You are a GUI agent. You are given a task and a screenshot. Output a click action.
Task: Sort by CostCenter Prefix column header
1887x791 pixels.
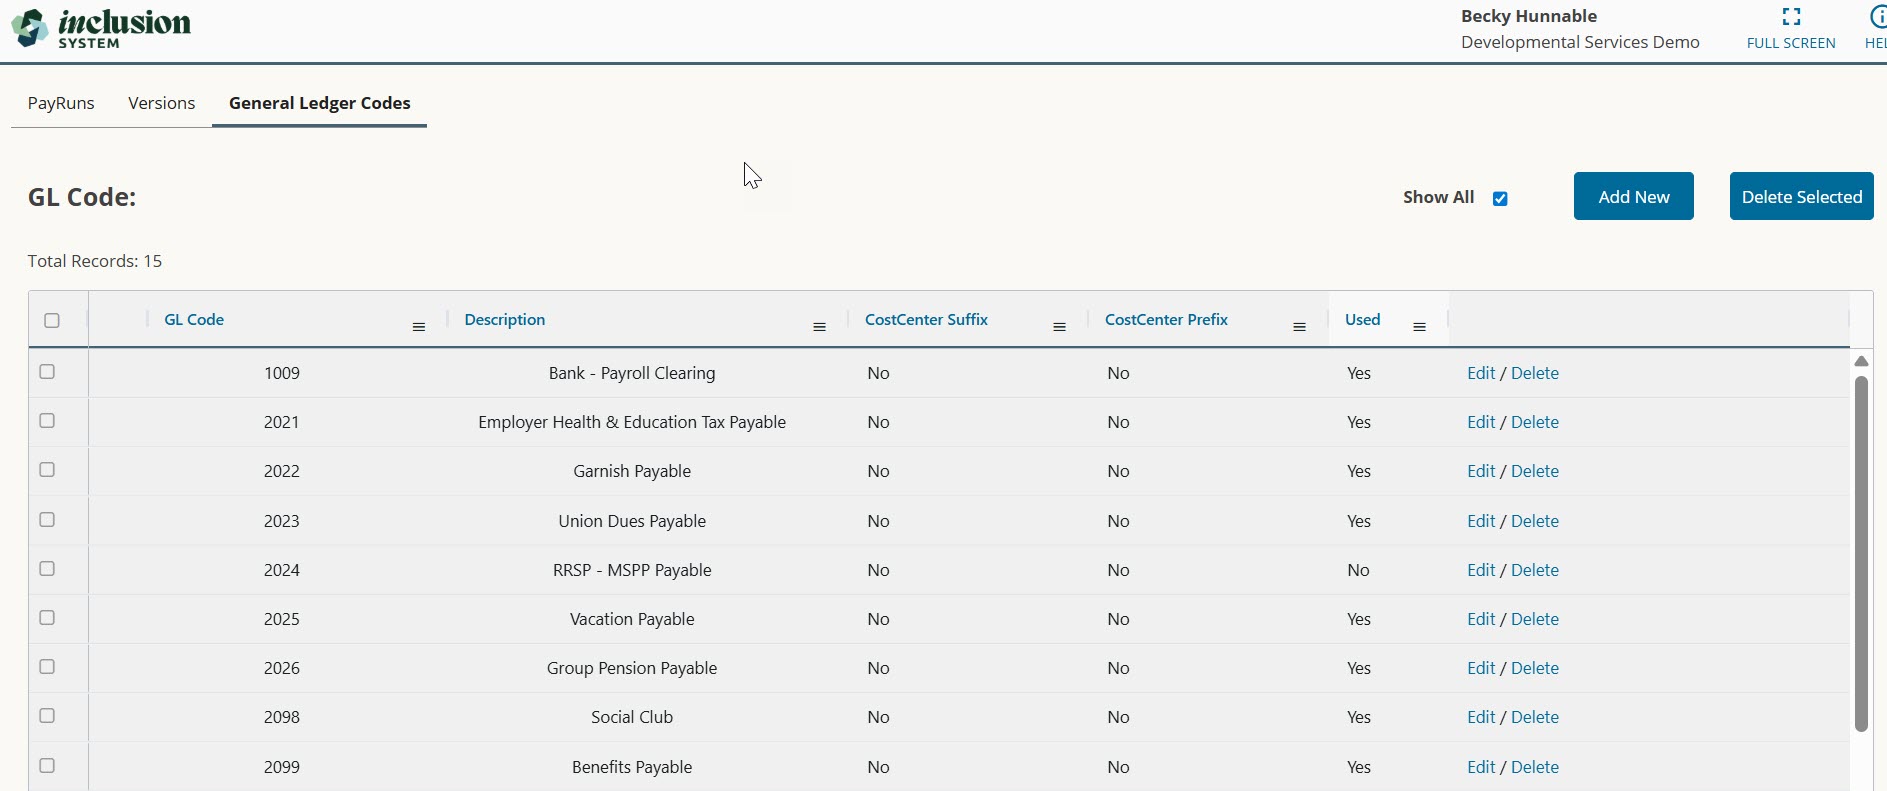click(x=1166, y=319)
